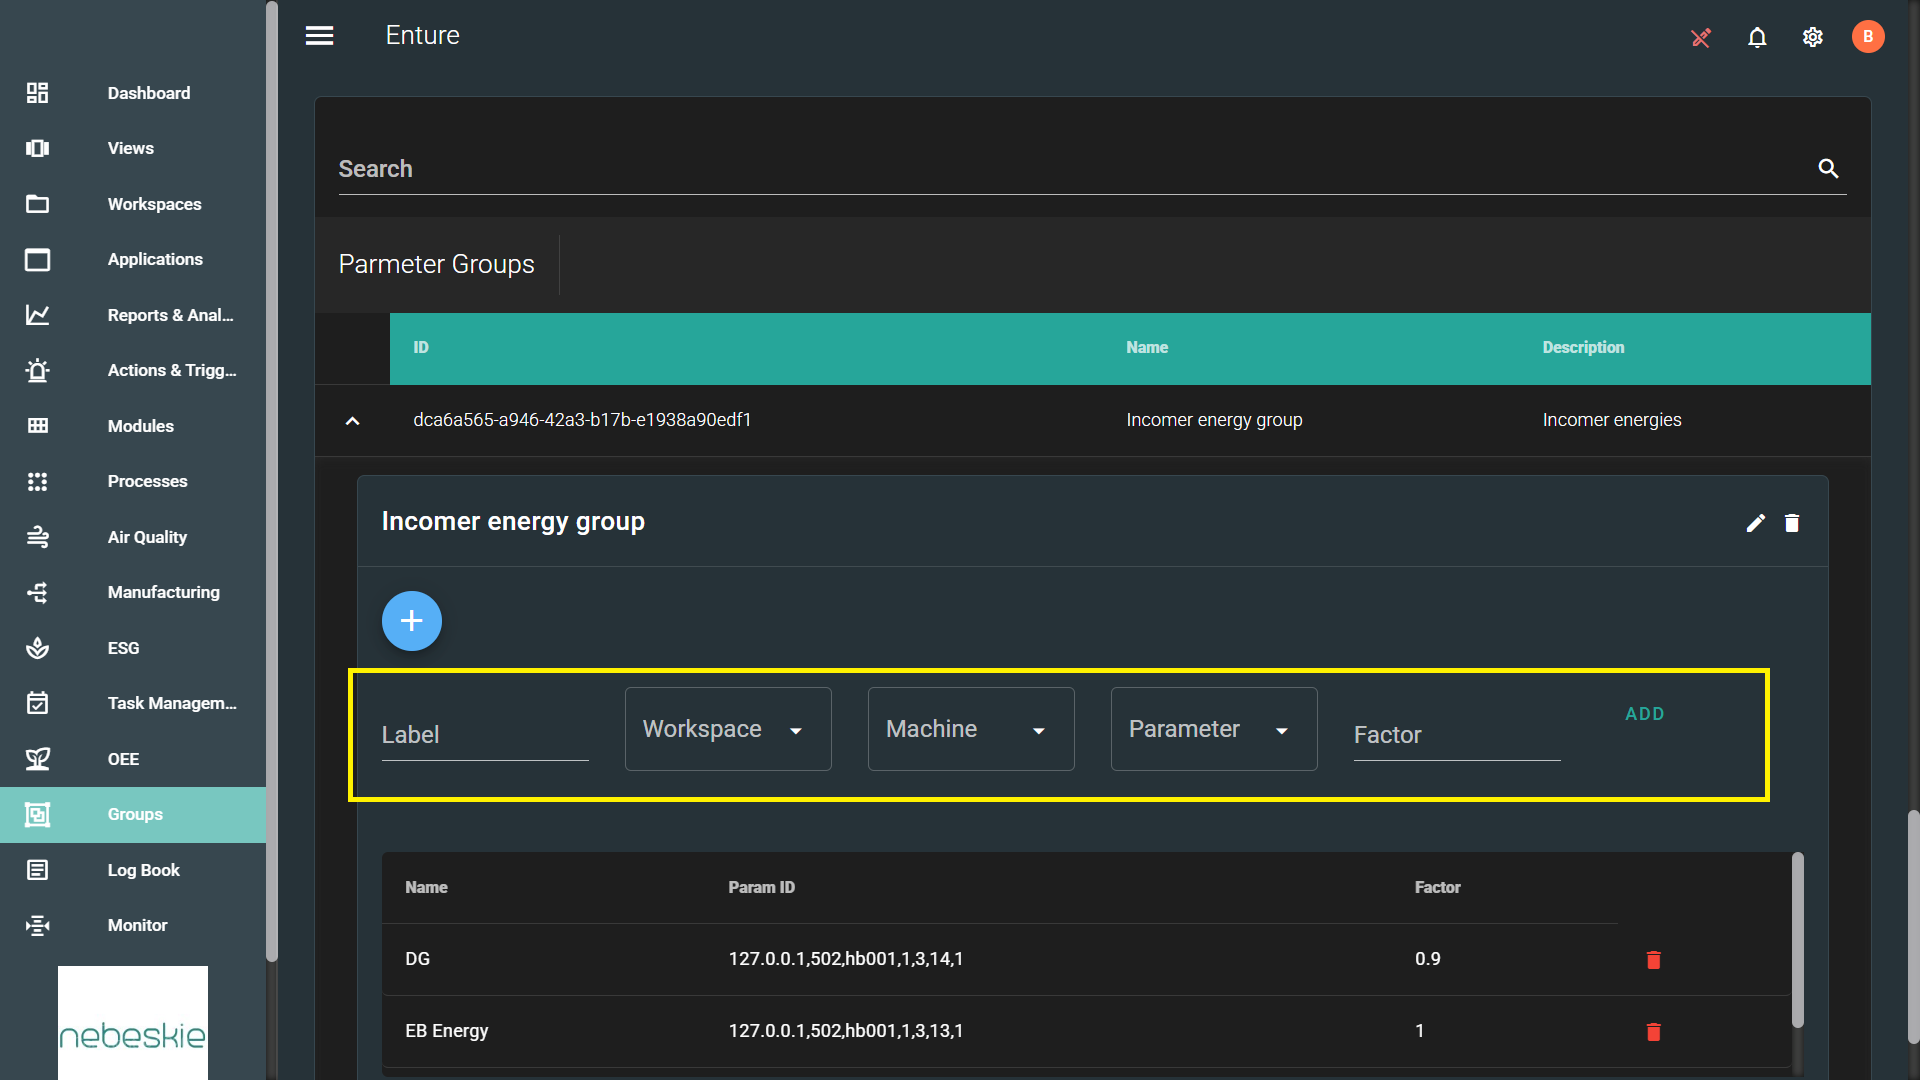This screenshot has height=1080, width=1920.
Task: Click the Processes dots icon
Action: 37,482
